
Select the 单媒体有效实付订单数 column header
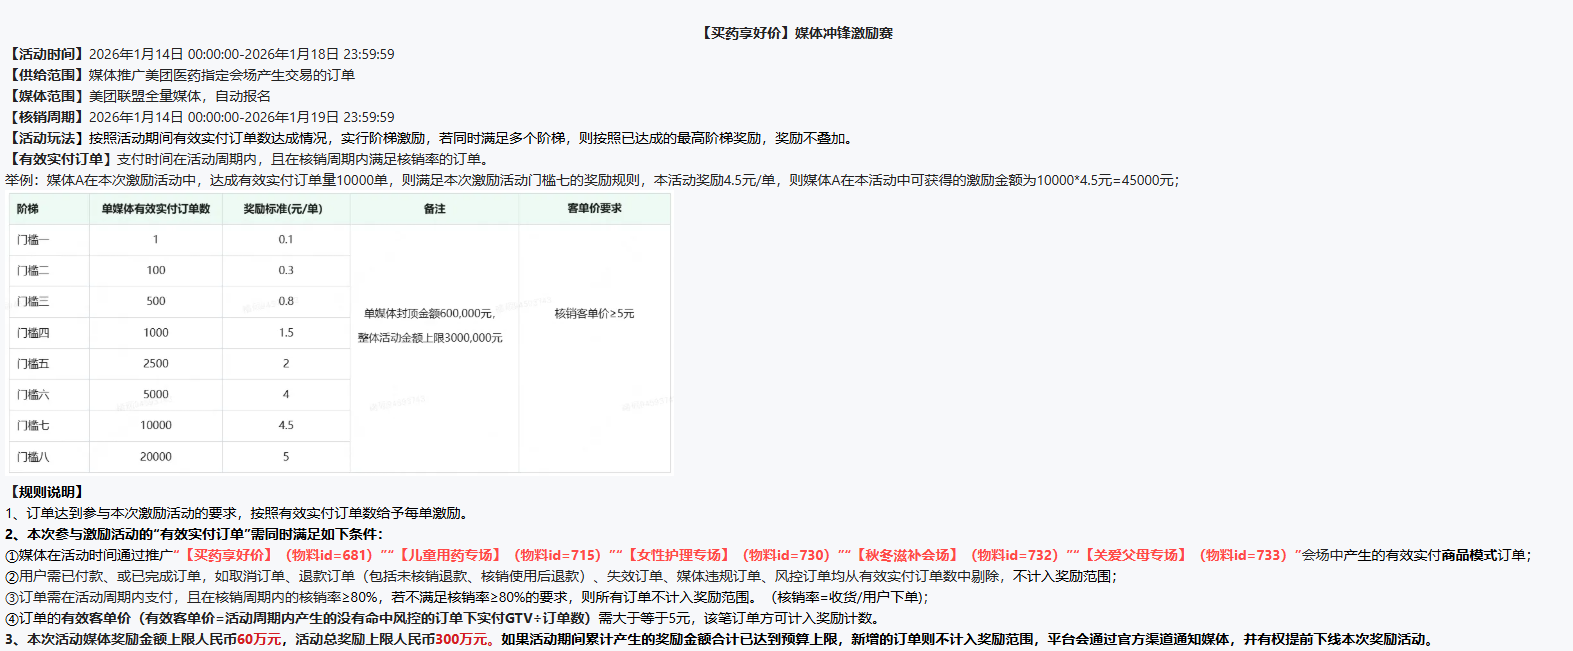(x=156, y=209)
